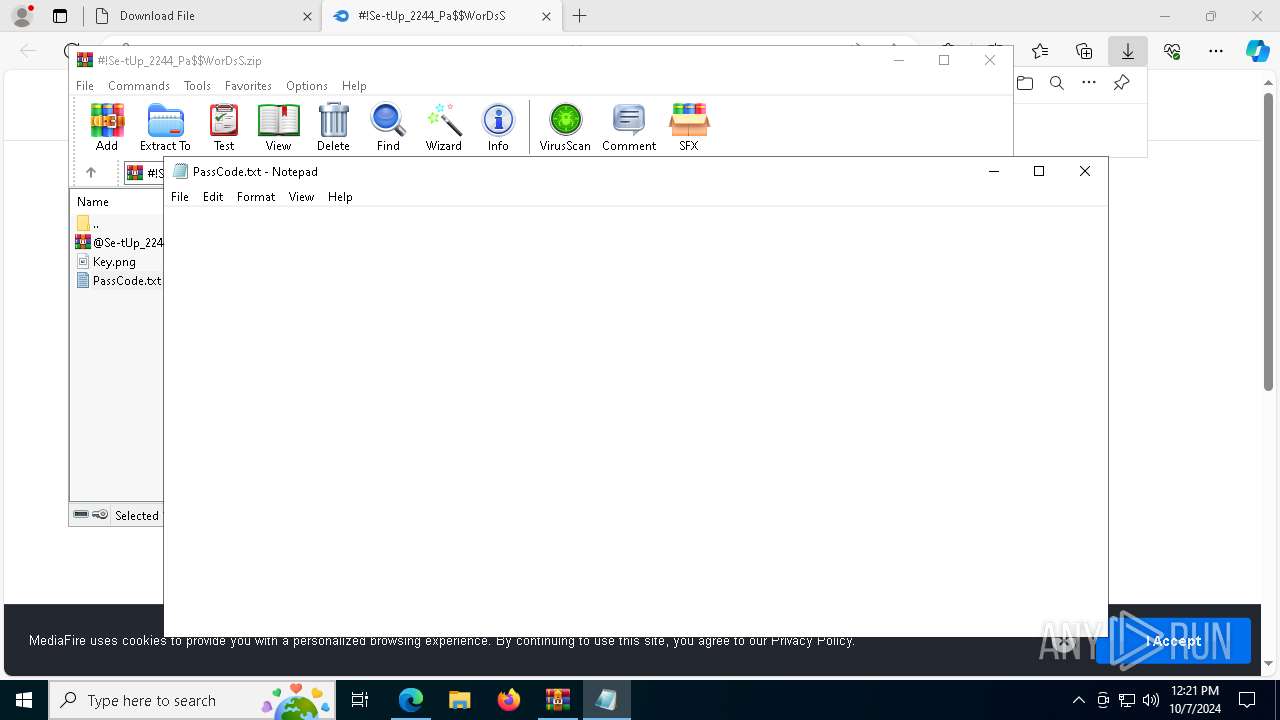Close the #!Se-tUp_2244 browser tab
1280x720 pixels.
point(546,16)
